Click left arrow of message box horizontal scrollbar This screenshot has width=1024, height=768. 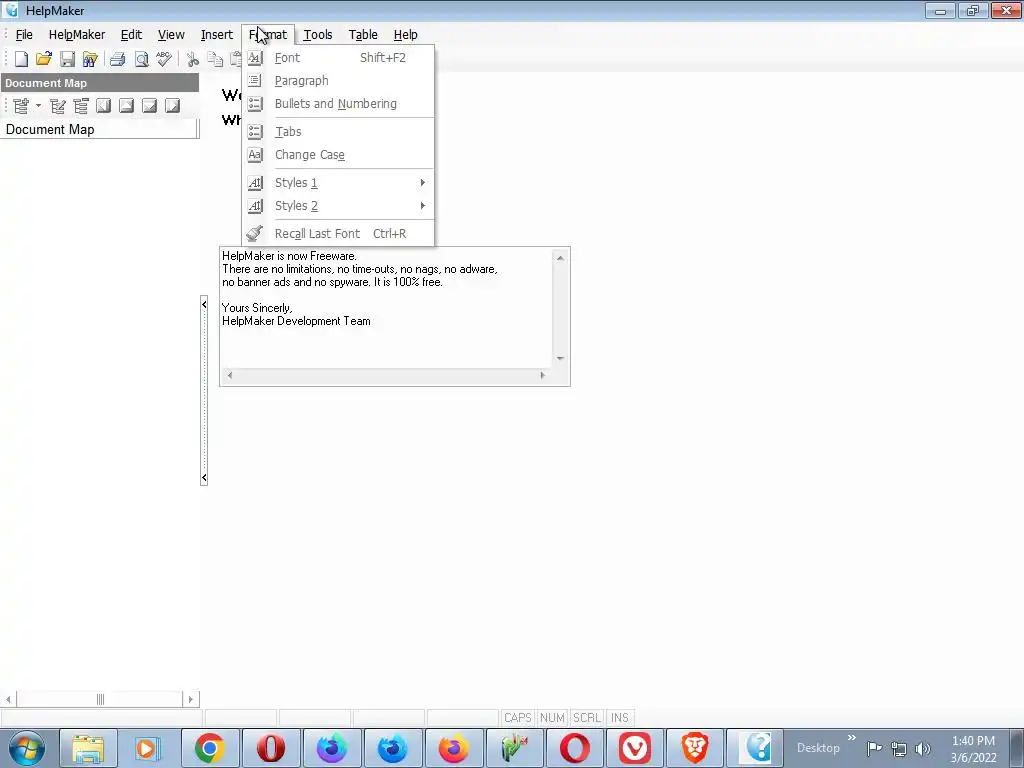click(x=229, y=376)
